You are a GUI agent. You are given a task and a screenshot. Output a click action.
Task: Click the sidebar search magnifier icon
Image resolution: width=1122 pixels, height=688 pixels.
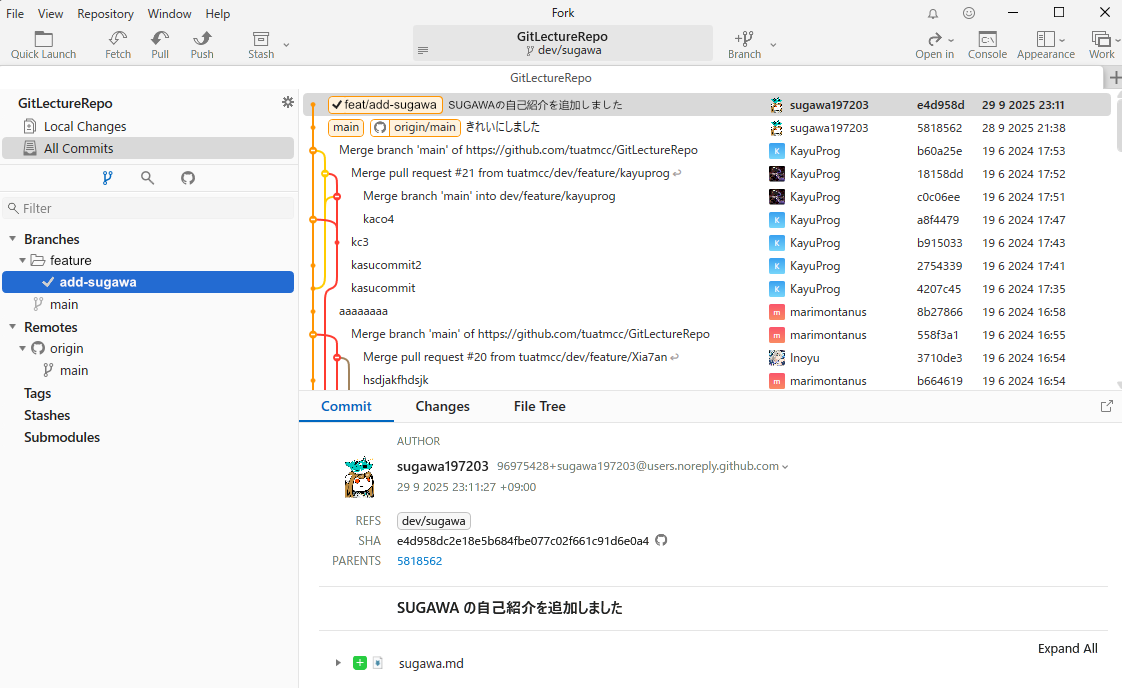pos(148,178)
